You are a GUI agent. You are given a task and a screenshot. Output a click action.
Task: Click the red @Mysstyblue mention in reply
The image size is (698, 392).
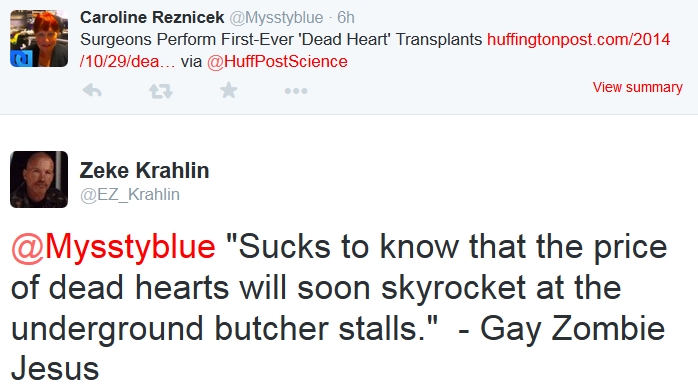(x=114, y=247)
